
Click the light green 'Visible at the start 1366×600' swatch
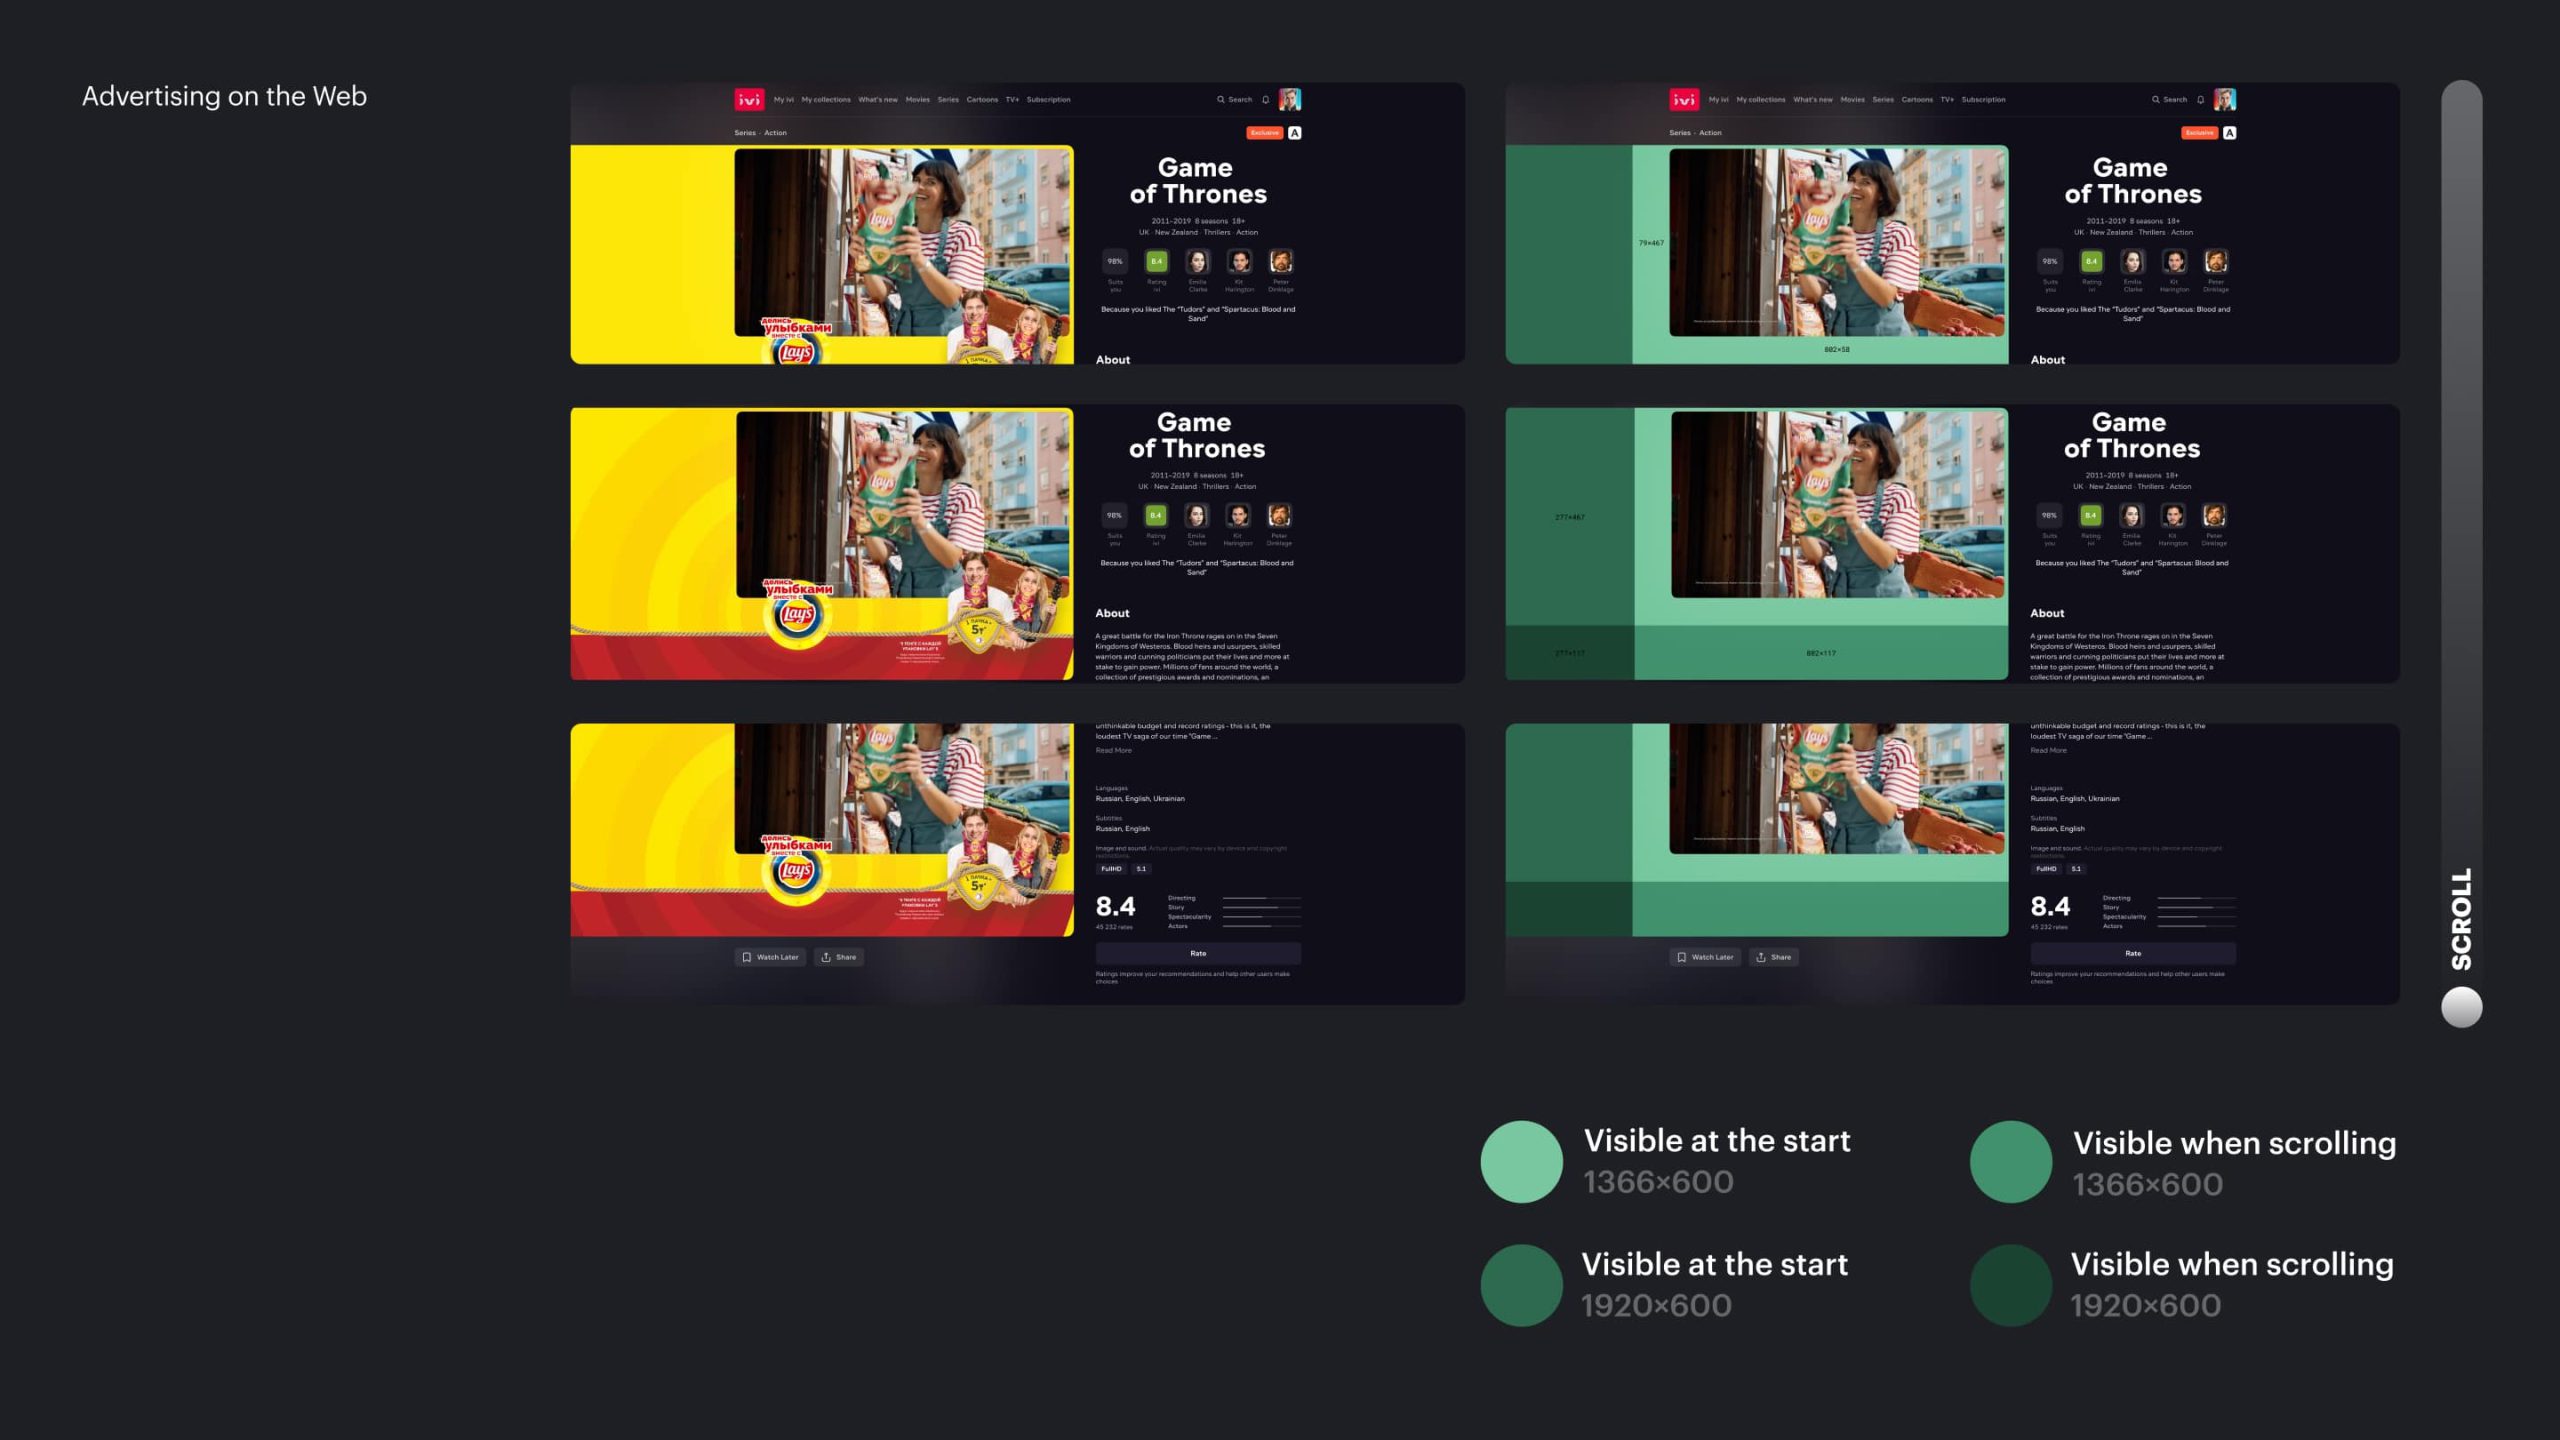(x=1521, y=1161)
